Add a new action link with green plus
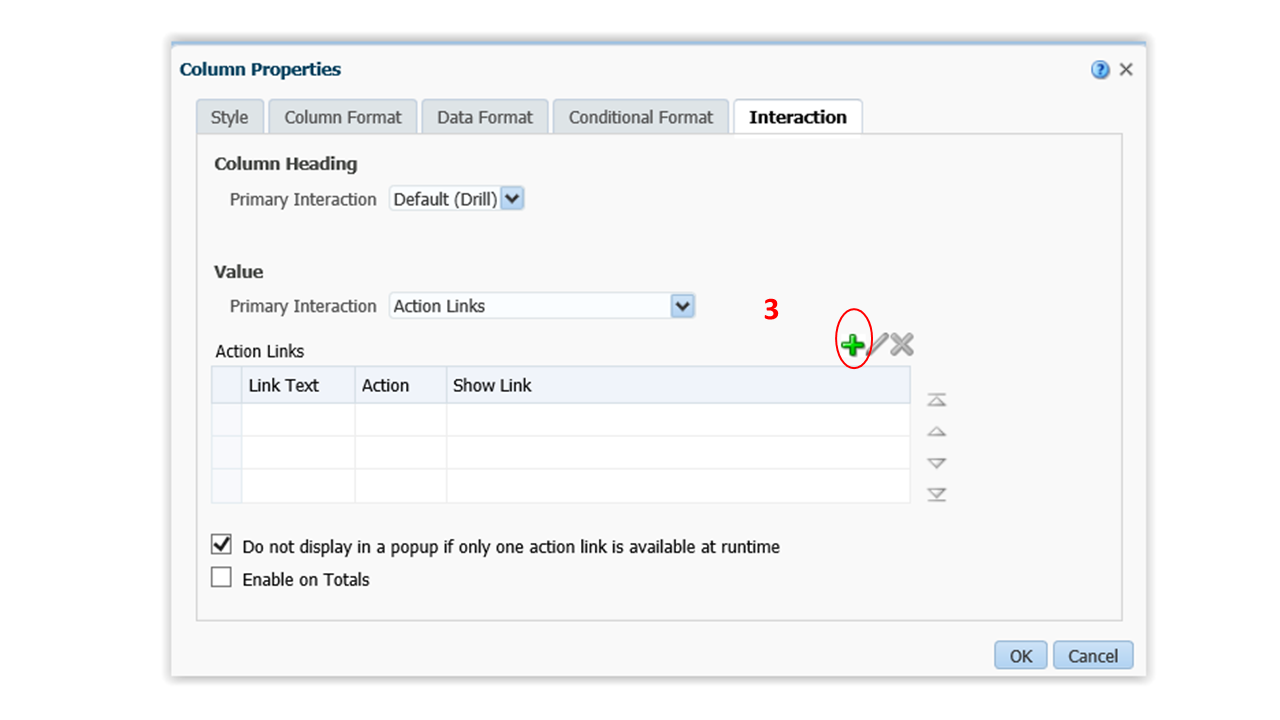The width and height of the screenshot is (1280, 720). (852, 346)
